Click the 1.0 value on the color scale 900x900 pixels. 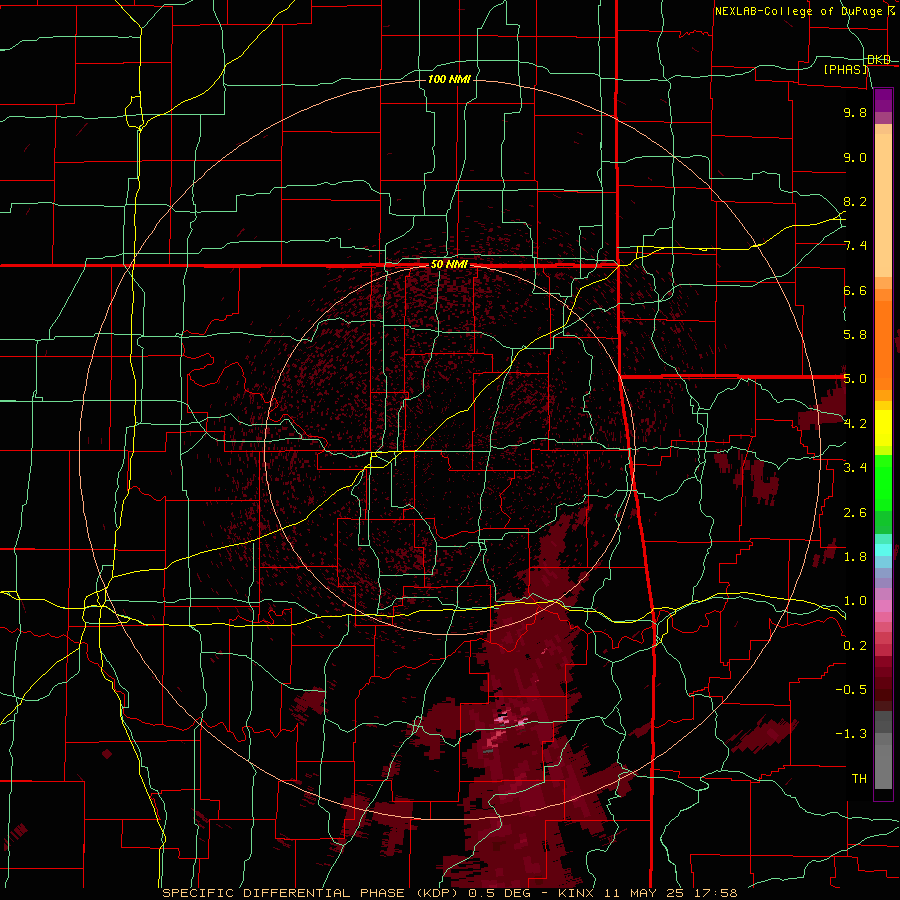coord(855,602)
